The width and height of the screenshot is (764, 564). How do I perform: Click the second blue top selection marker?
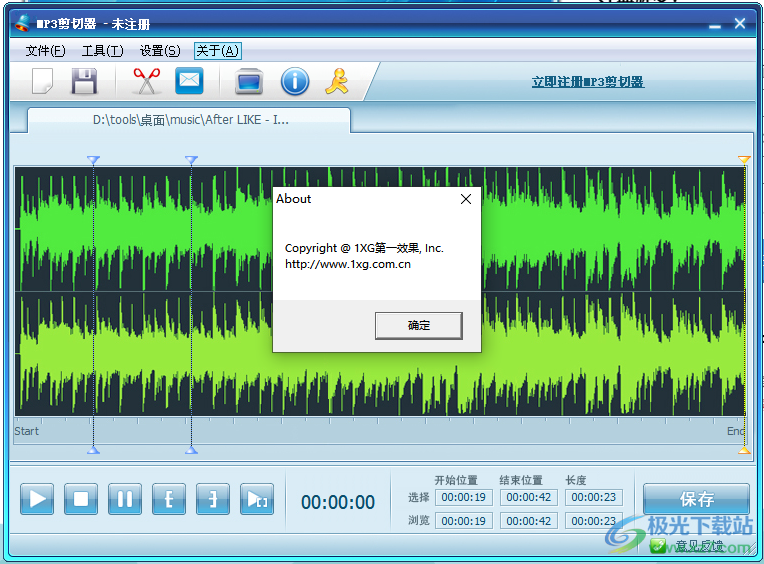[191, 160]
